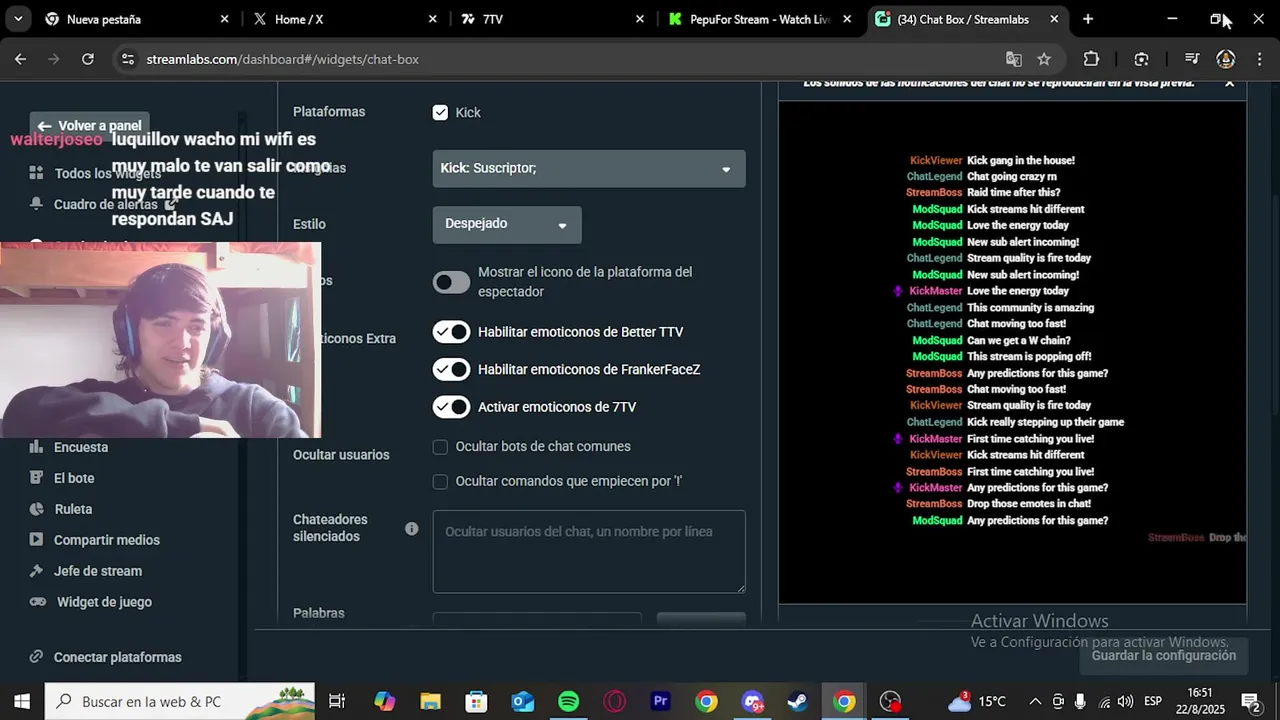
Task: Open the browser extensions puzzle icon
Action: click(x=1091, y=59)
